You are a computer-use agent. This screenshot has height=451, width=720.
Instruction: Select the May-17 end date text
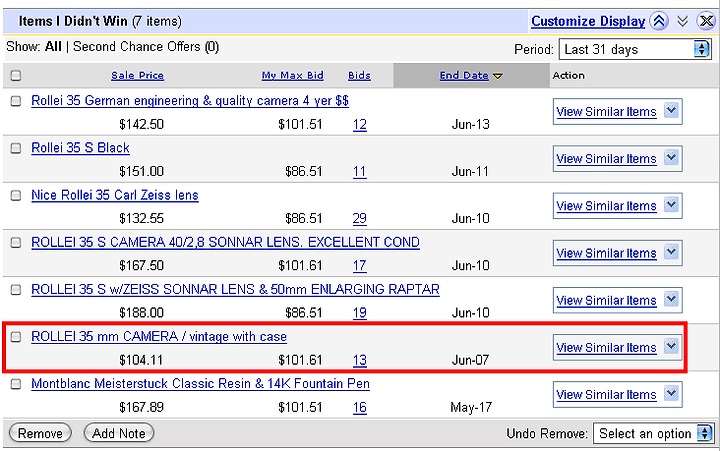tap(471, 407)
